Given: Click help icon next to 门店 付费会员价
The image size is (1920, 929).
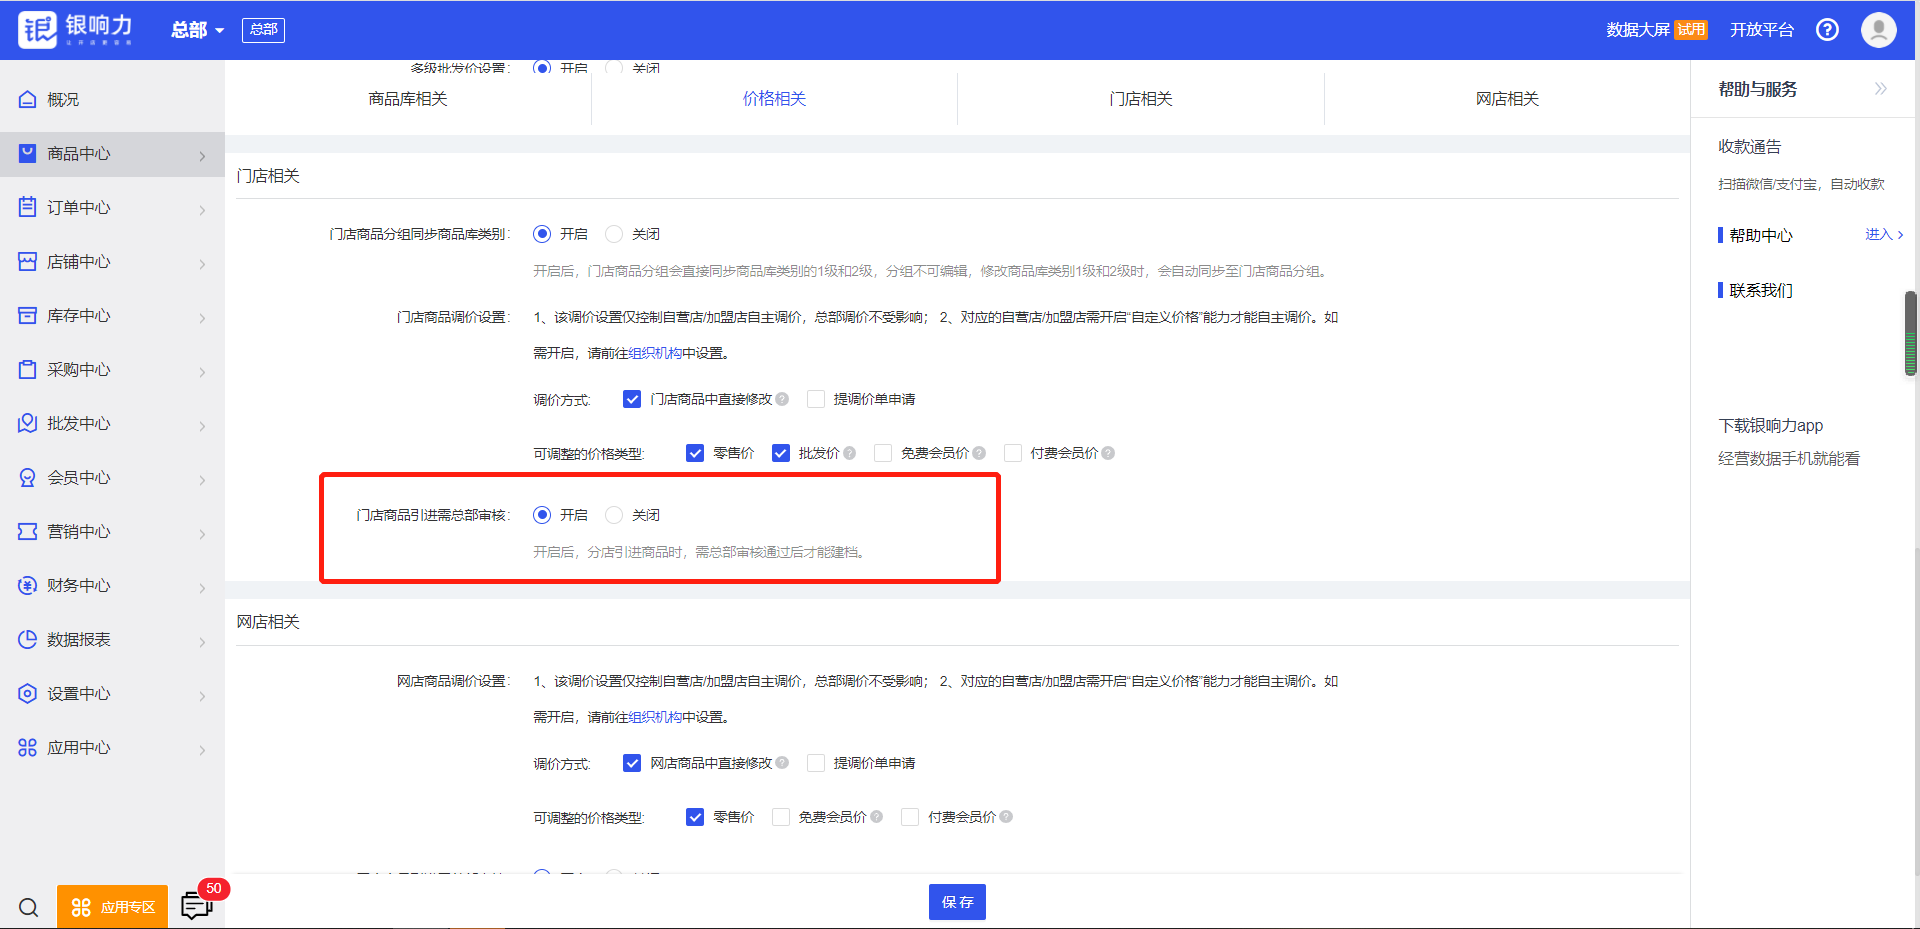Looking at the screenshot, I should click(x=1108, y=453).
